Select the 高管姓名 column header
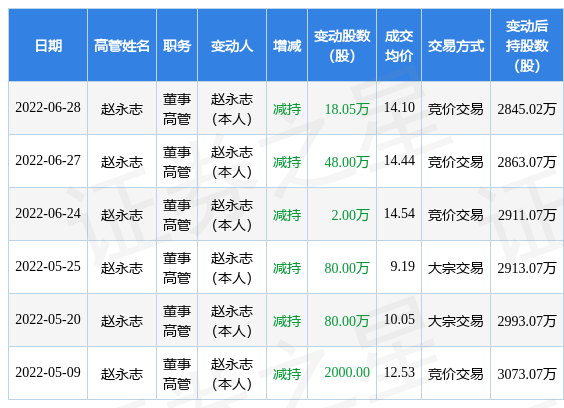This screenshot has height=408, width=564. [x=122, y=46]
